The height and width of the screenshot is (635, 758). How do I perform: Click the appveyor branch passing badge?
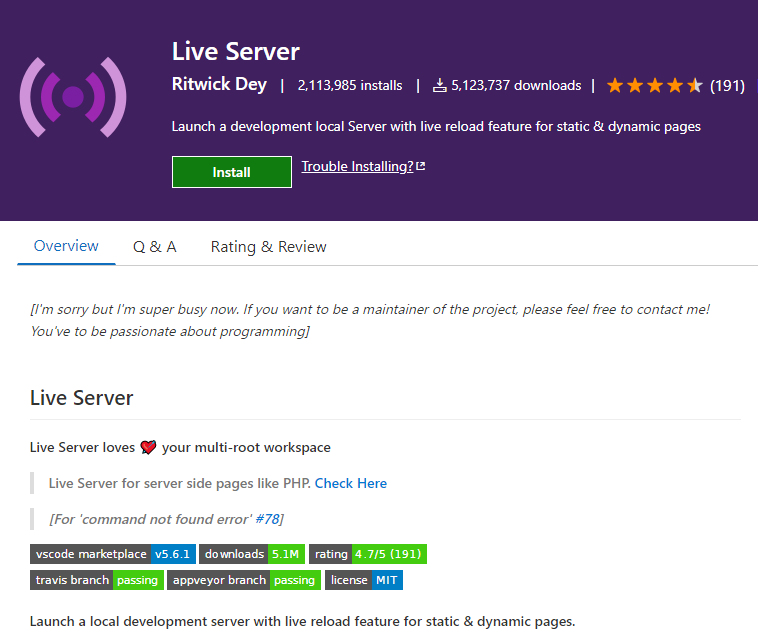point(244,580)
